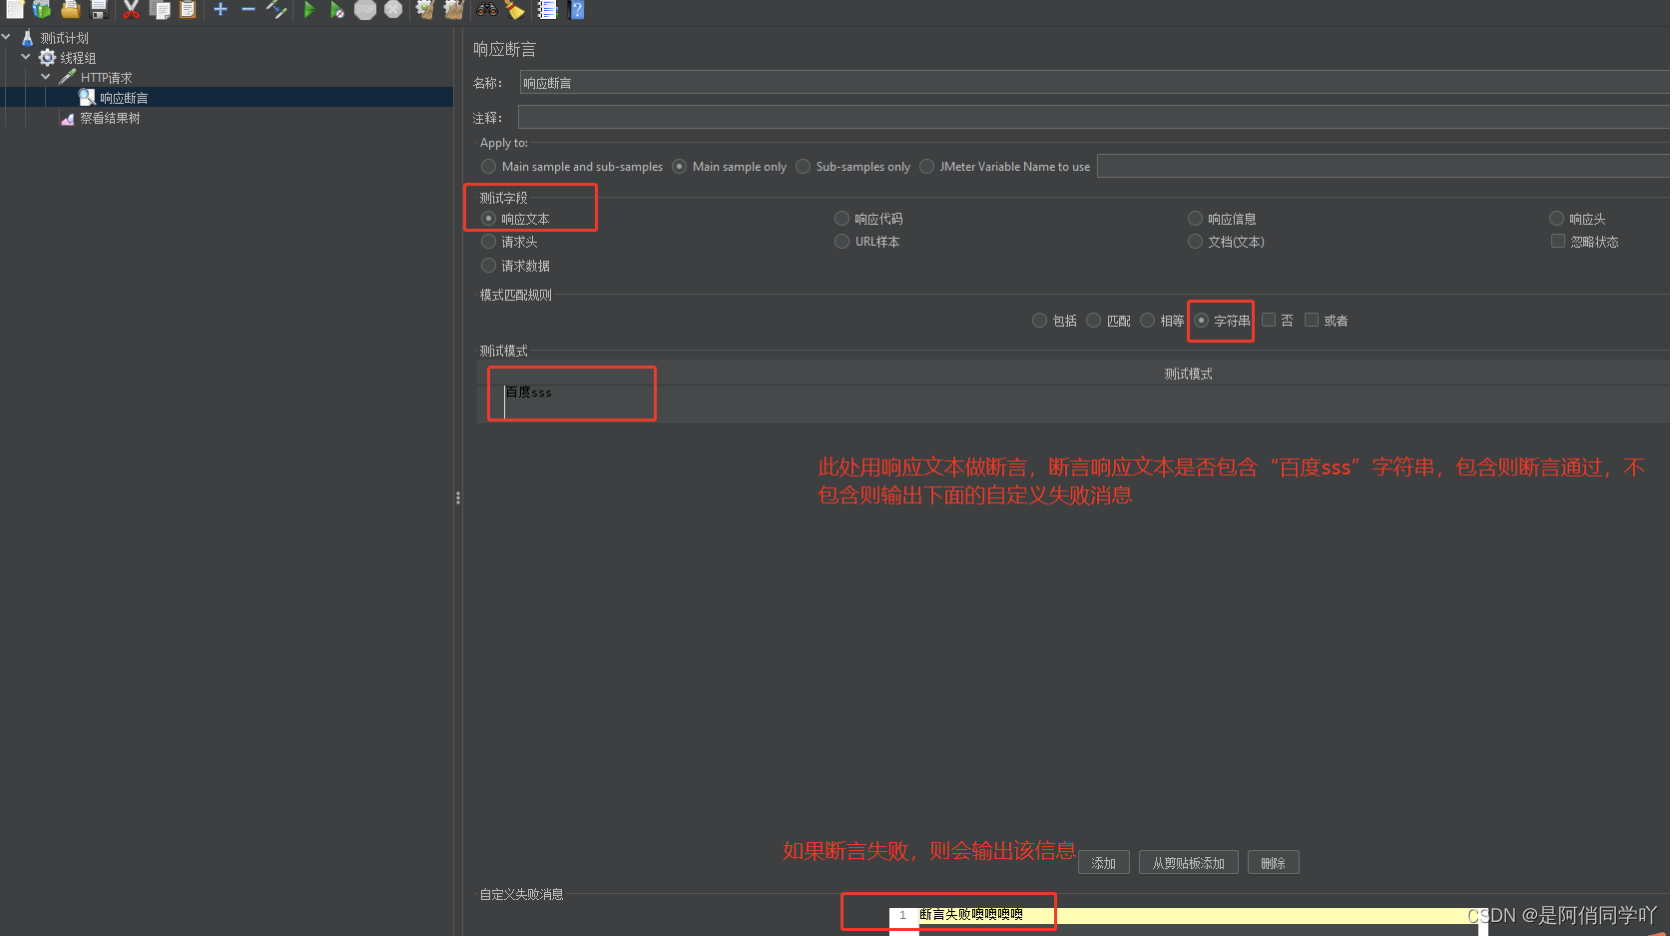Select 请求头 radio button

pos(488,241)
